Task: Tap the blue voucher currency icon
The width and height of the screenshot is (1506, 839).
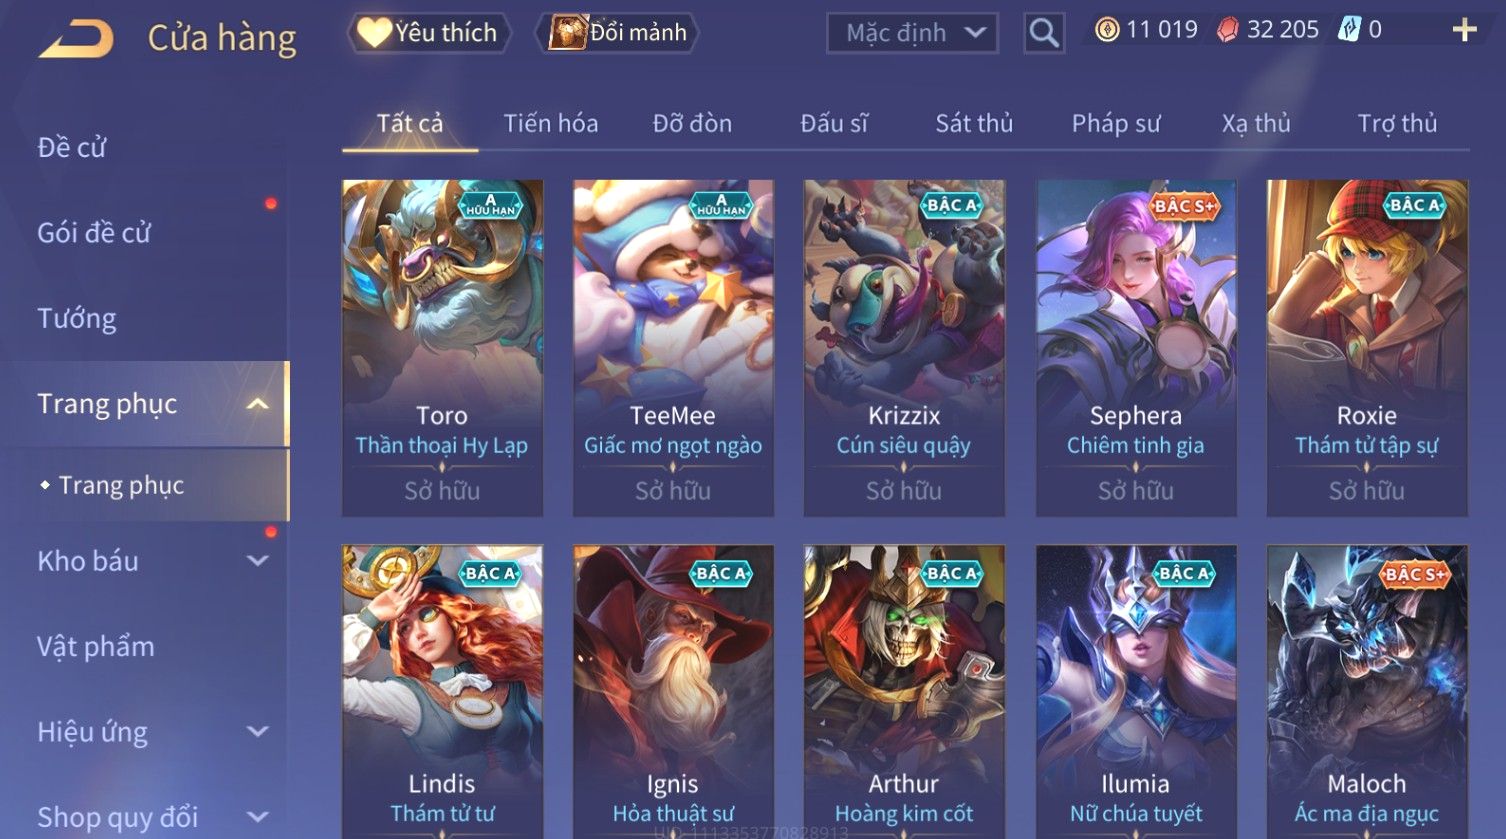Action: 1349,30
